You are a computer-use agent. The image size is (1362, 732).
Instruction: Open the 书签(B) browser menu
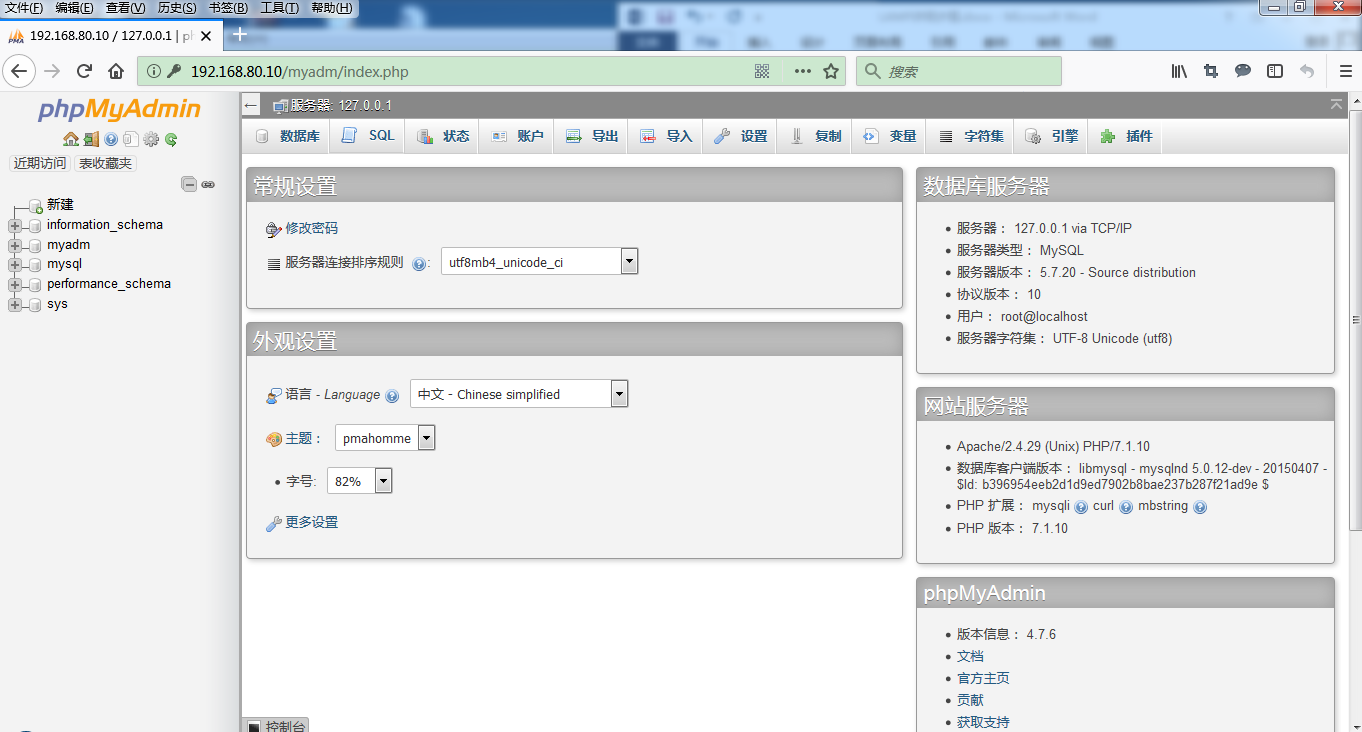coord(228,8)
